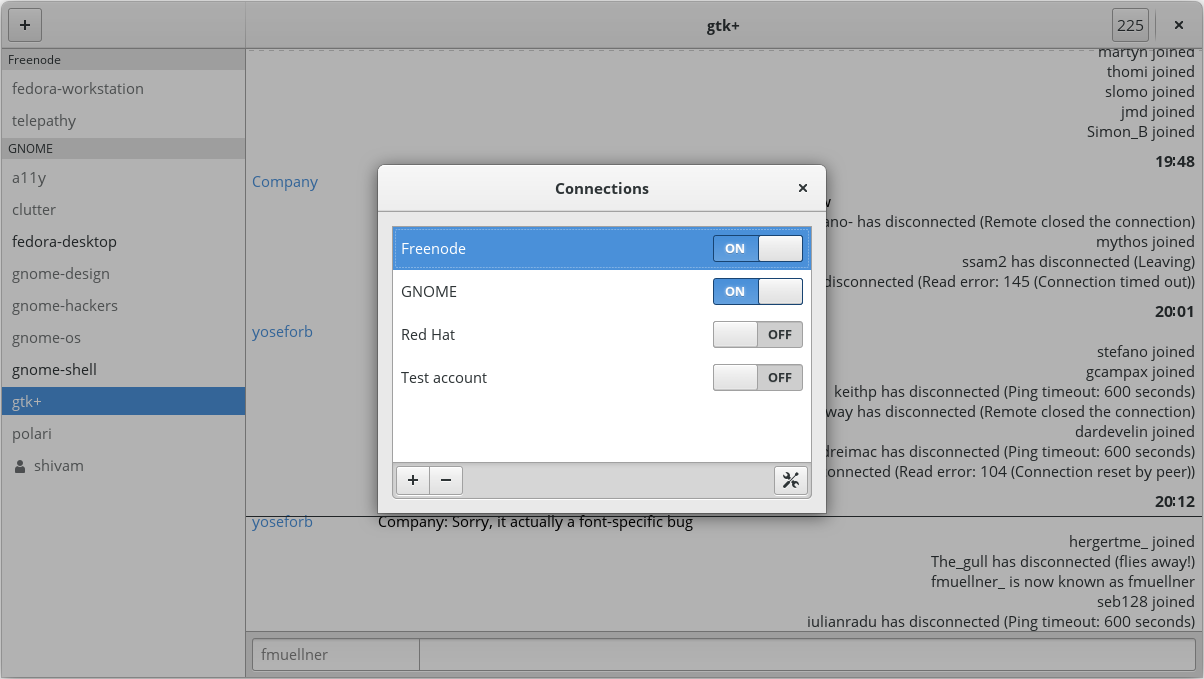Viewport: 1204px width, 679px height.
Task: Click "fmuellner_ is now known as fmuellner" line
Action: coord(1063,581)
